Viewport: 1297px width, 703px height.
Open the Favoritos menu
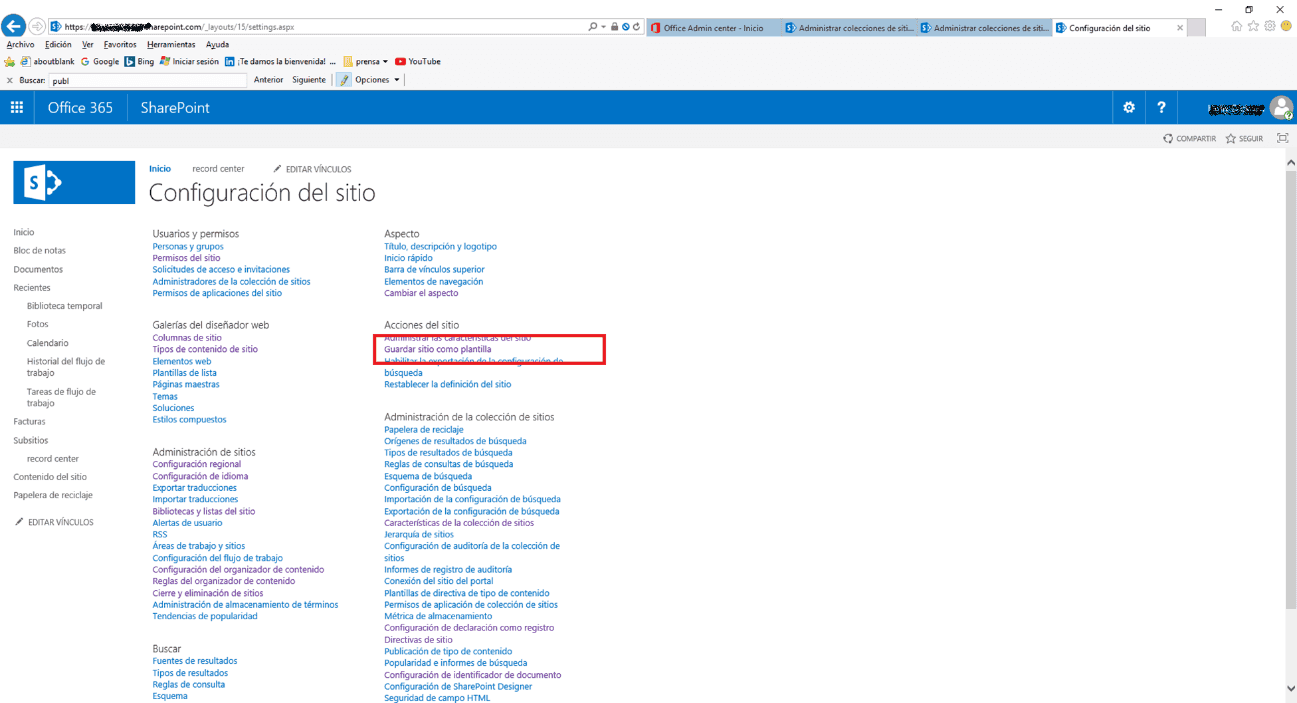[x=120, y=45]
